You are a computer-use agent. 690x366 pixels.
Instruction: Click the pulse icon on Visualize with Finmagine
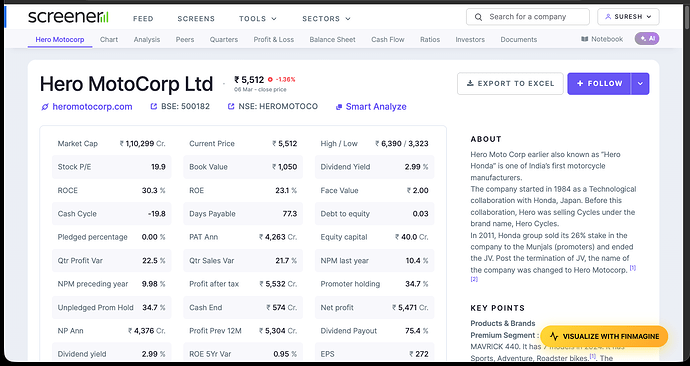pos(554,337)
